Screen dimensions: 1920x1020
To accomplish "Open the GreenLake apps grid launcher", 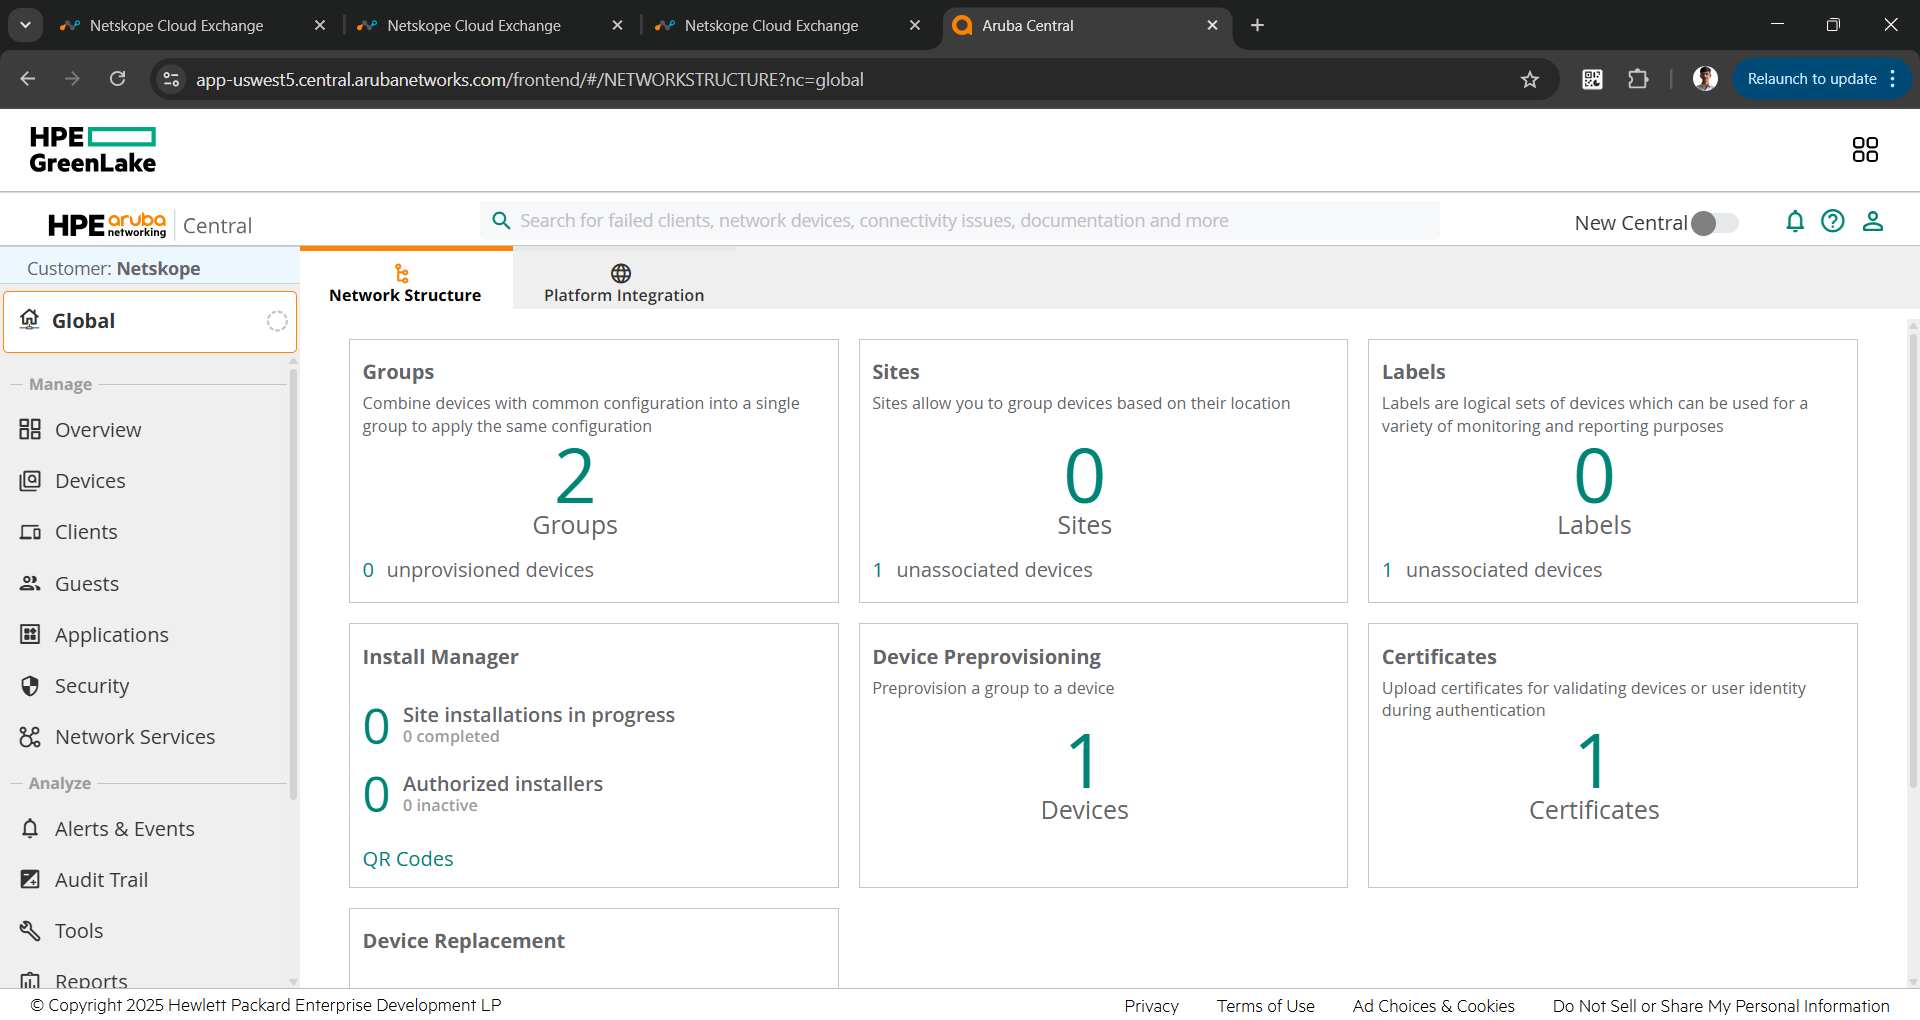I will [x=1865, y=150].
